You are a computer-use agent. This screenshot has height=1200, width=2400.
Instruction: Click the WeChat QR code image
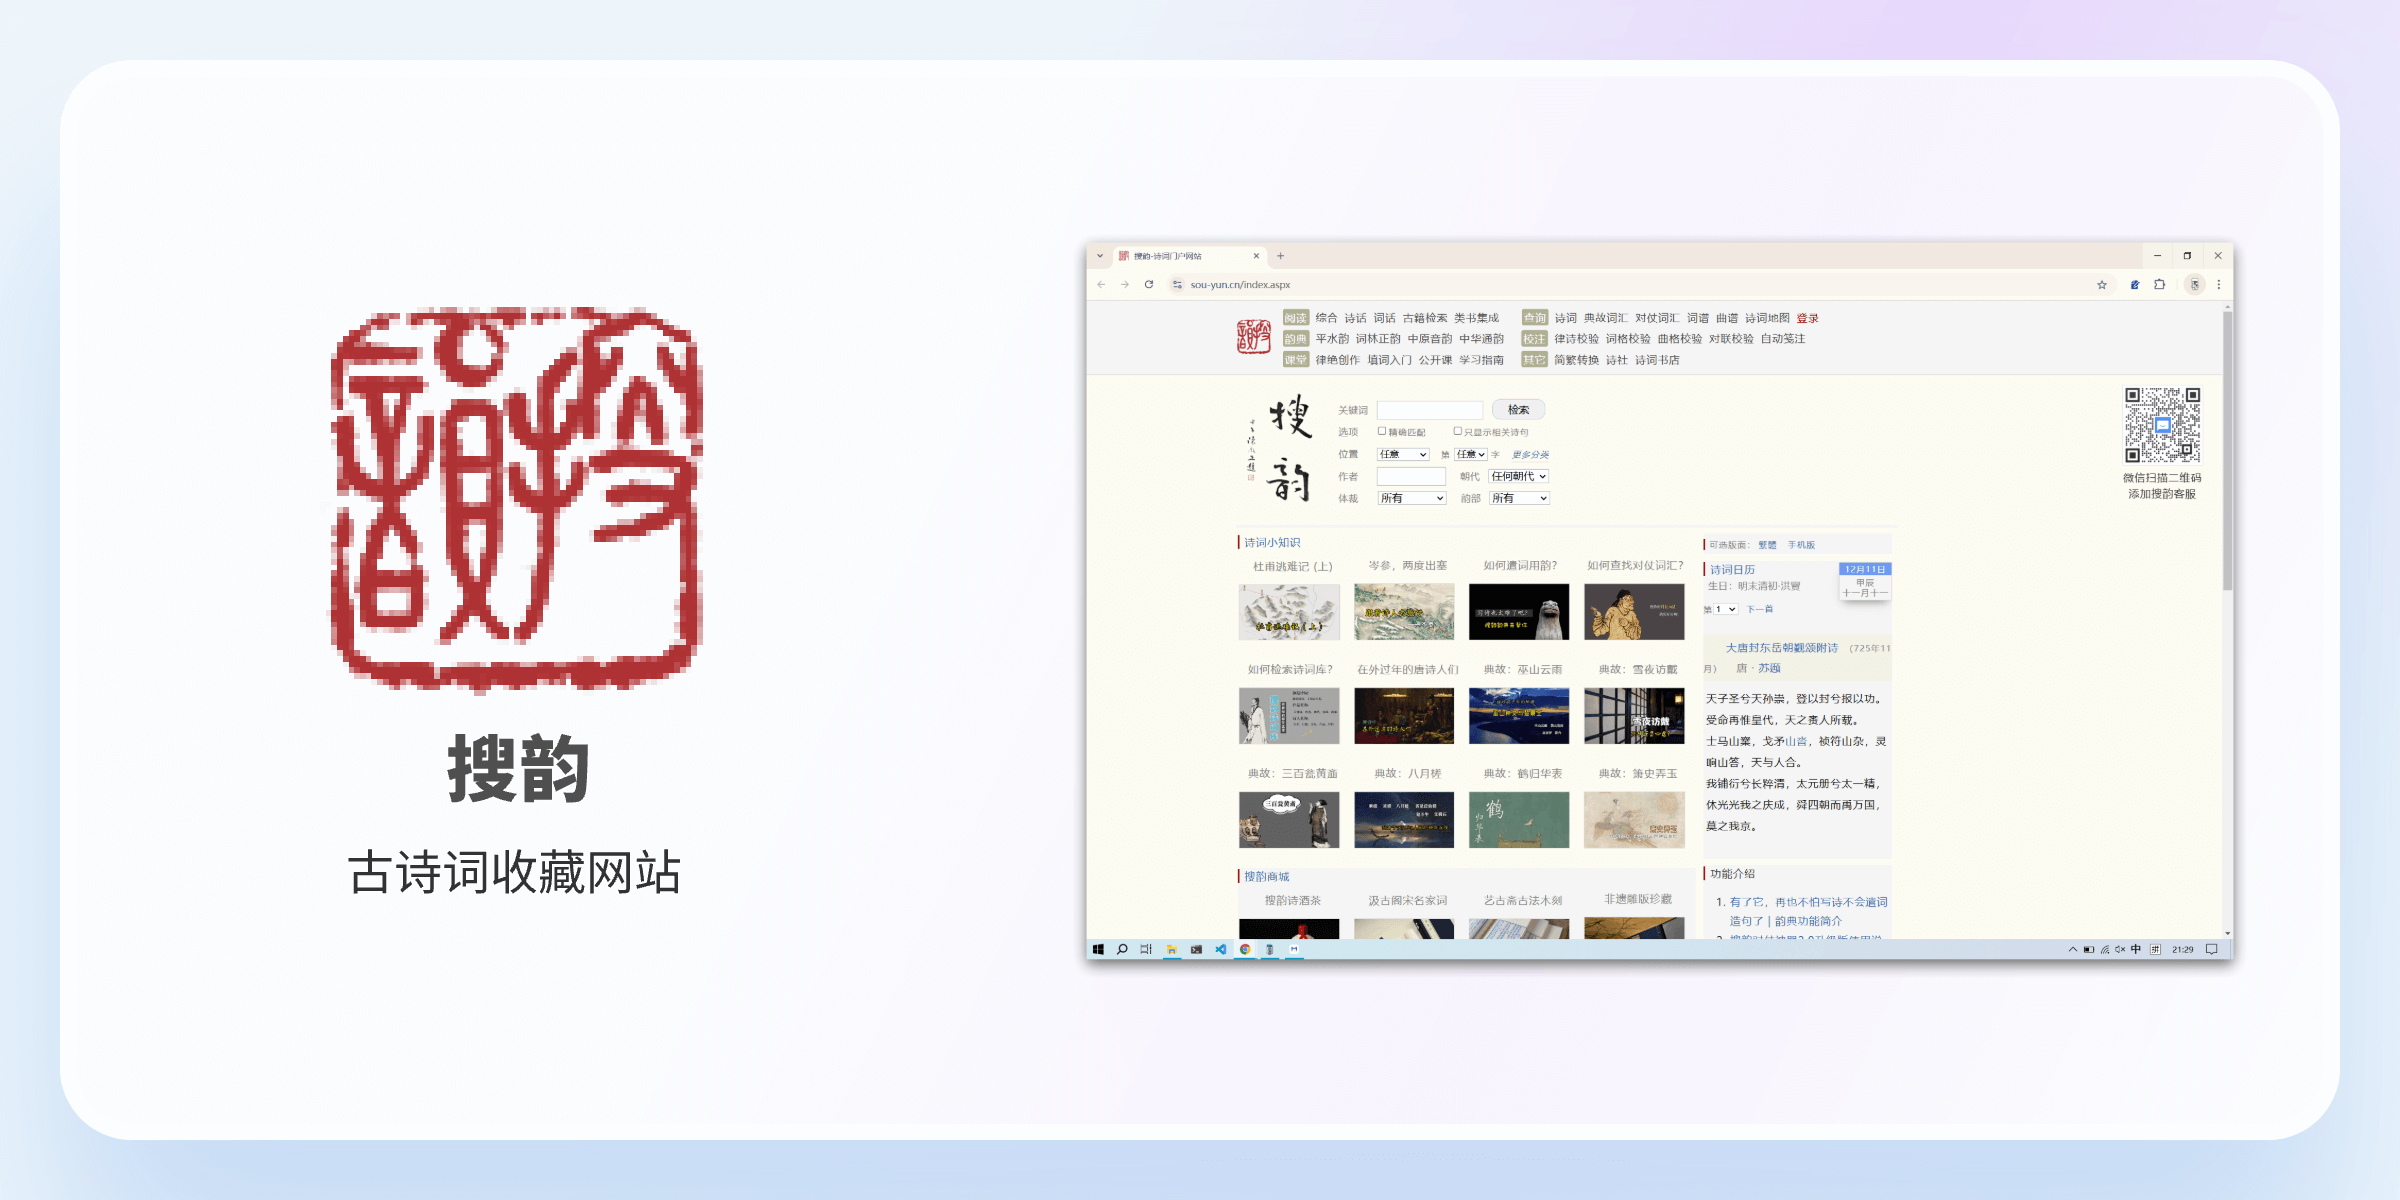2162,425
